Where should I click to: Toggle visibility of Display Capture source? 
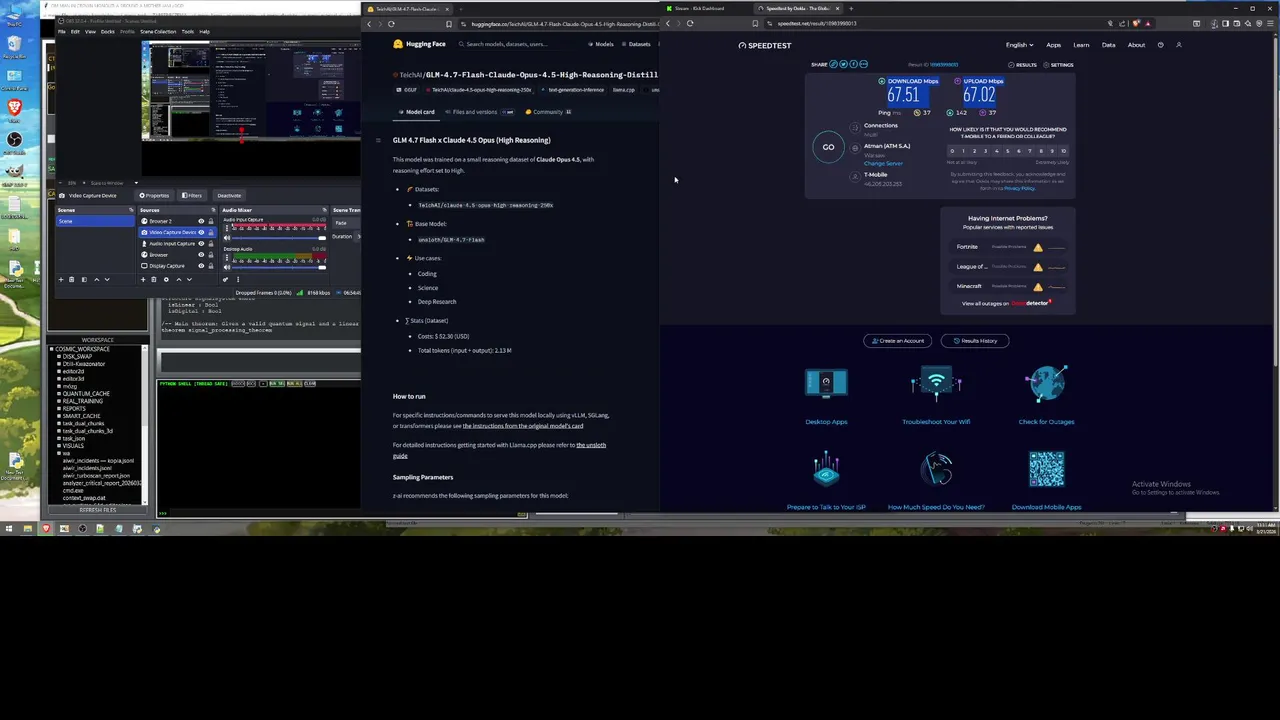tap(201, 266)
